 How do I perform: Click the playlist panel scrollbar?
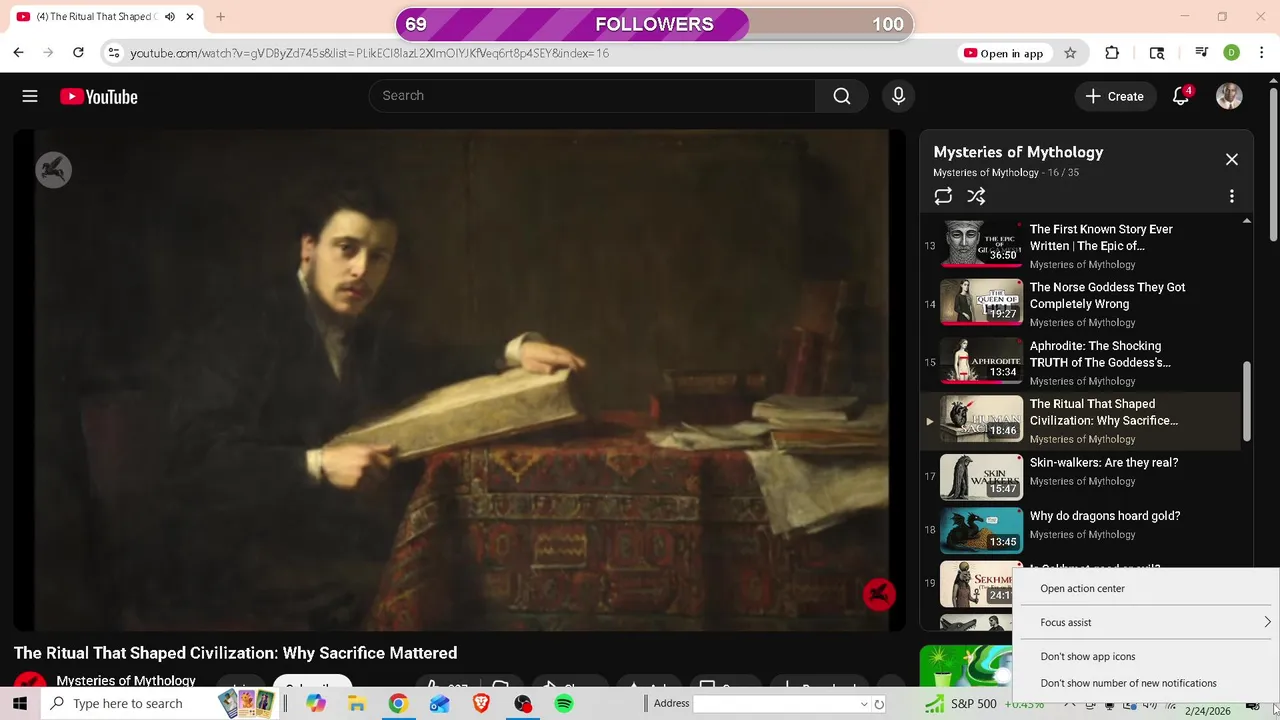pos(1246,400)
